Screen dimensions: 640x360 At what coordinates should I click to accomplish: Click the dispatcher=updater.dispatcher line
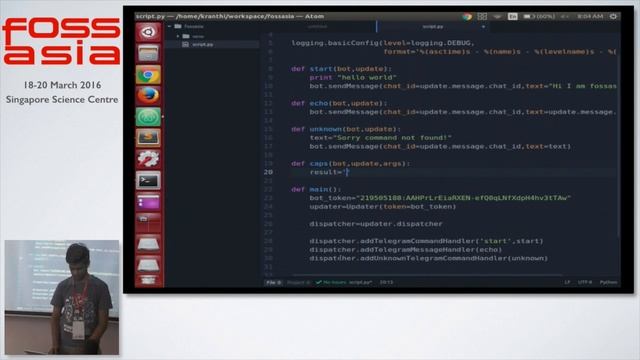pos(376,224)
